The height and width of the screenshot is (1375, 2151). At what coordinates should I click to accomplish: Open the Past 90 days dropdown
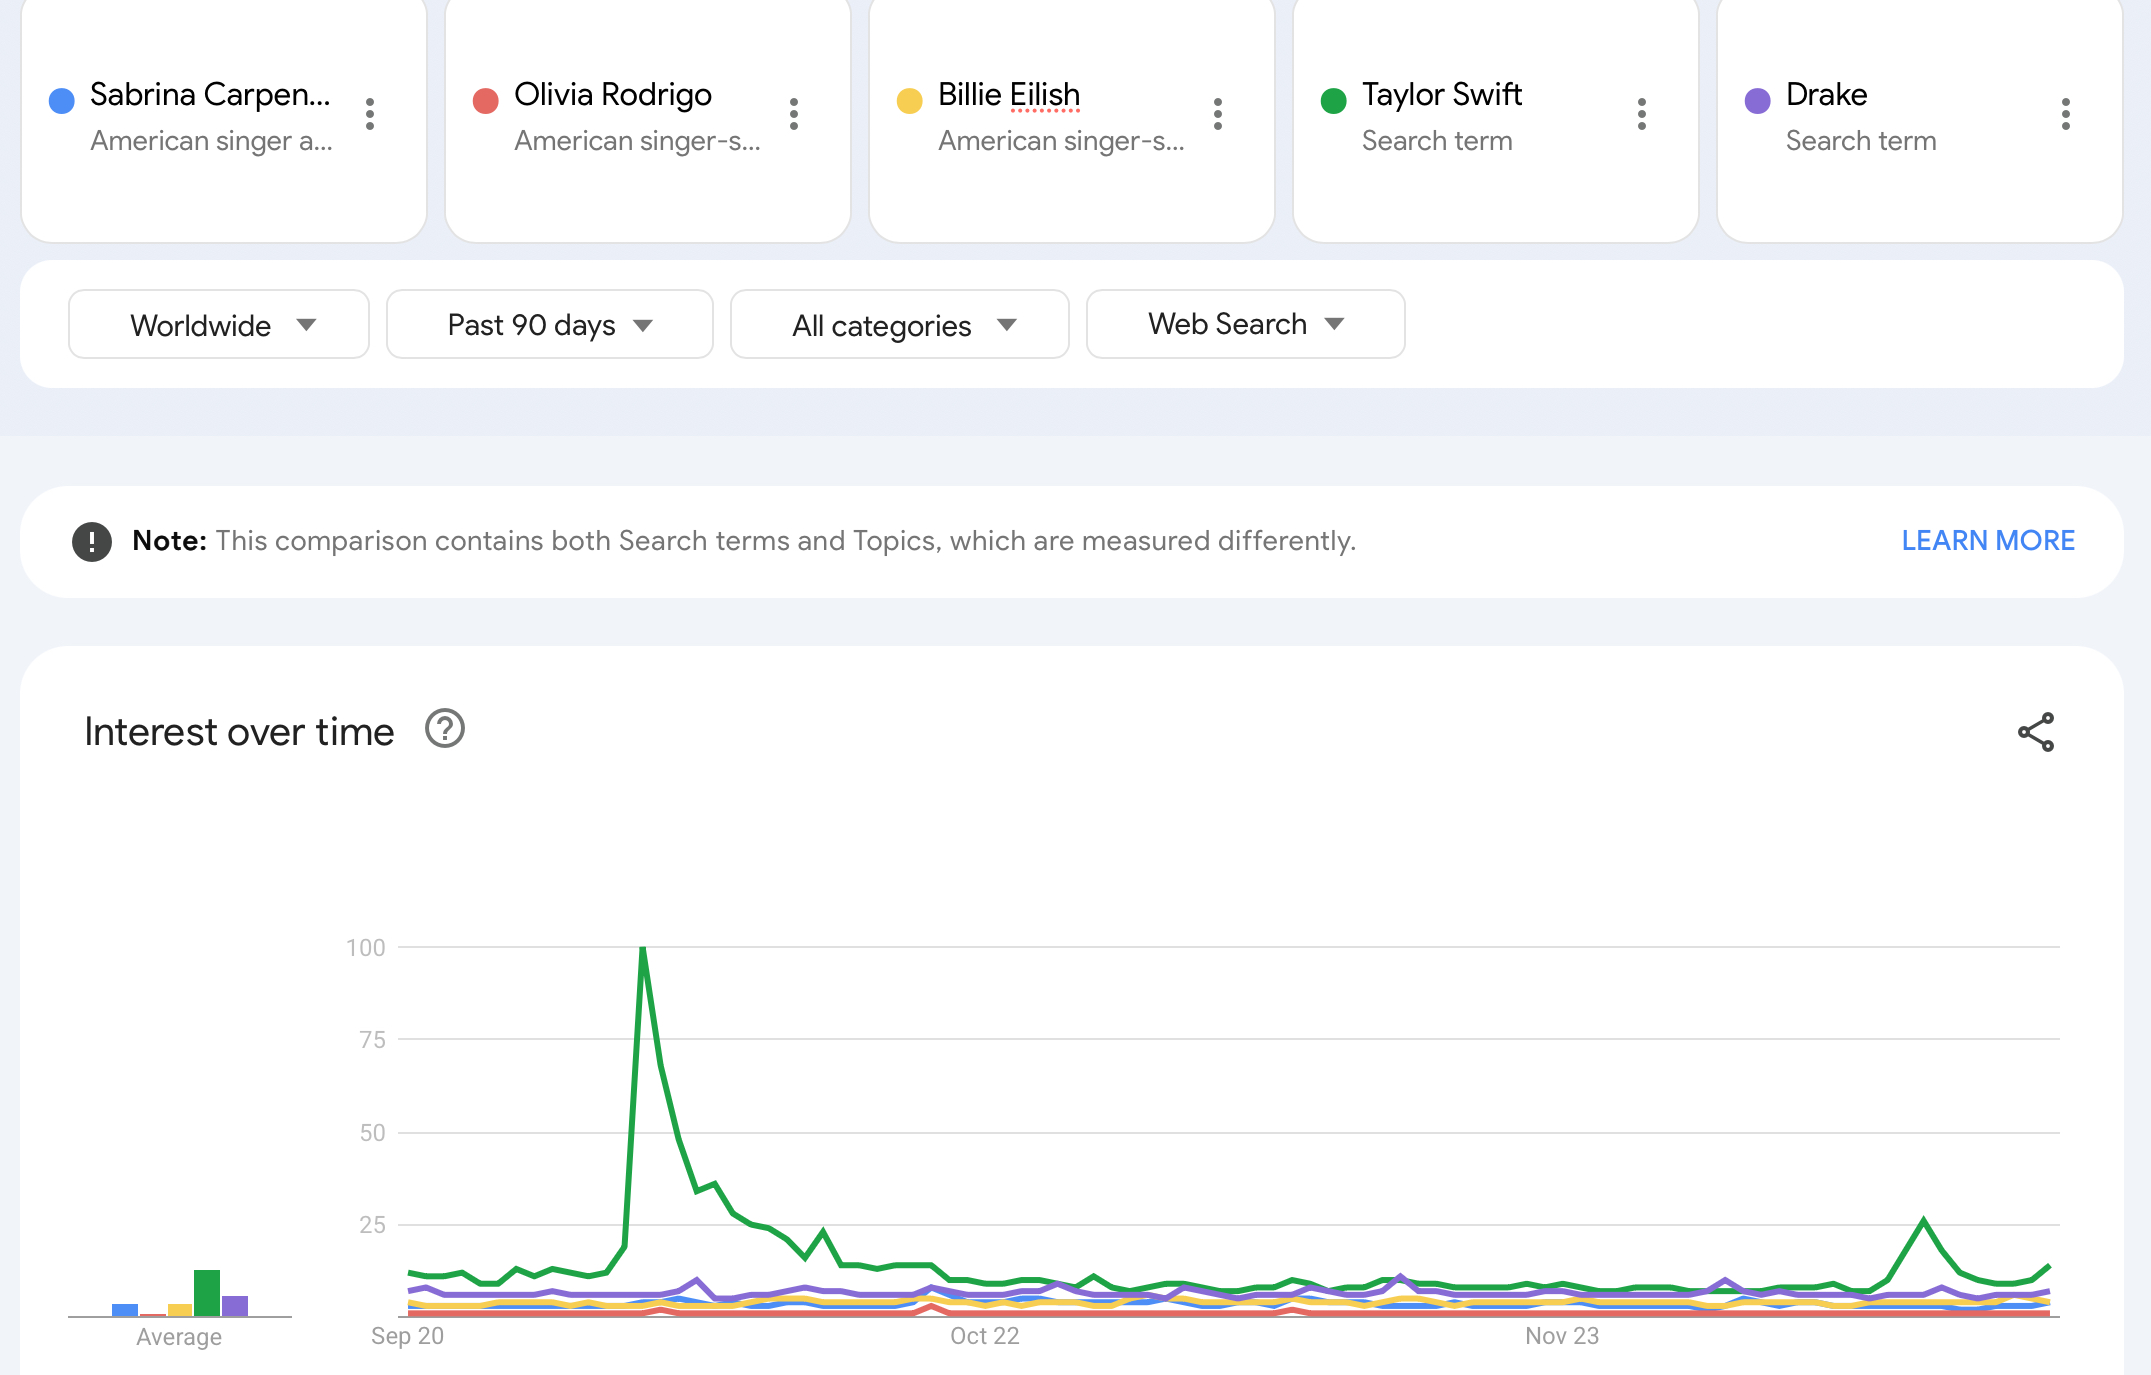point(549,325)
